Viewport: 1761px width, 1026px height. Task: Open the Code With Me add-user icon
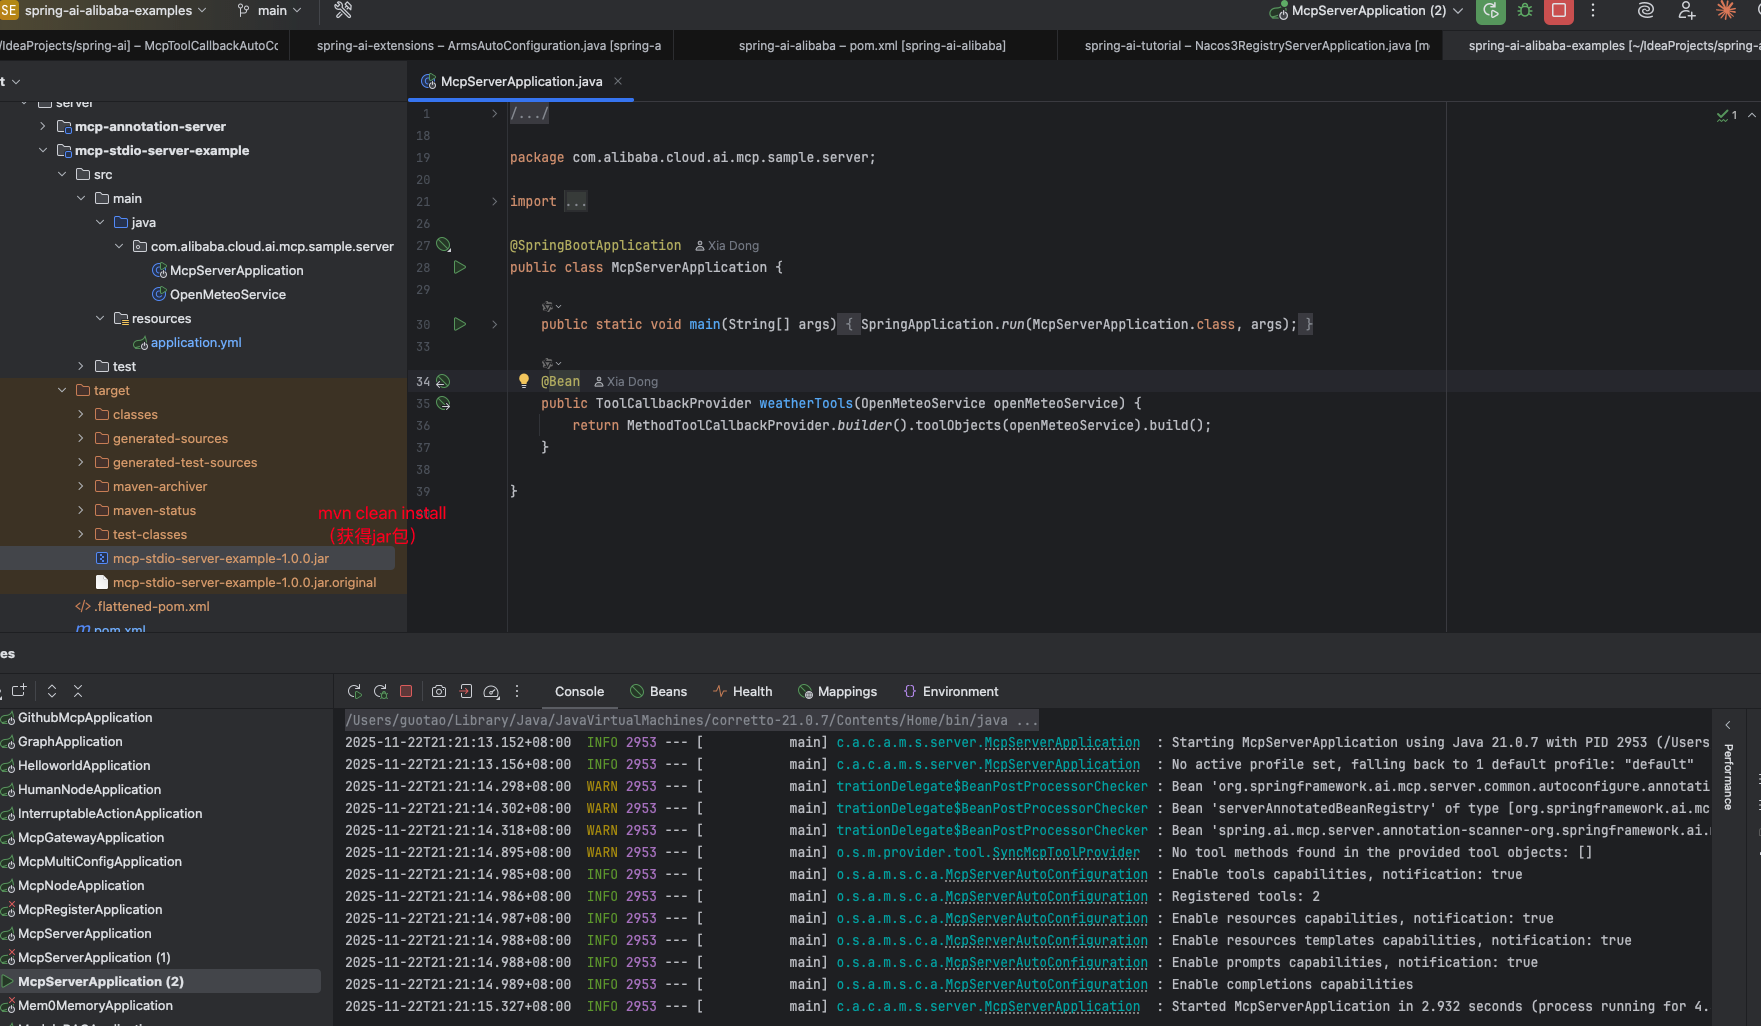1687,11
